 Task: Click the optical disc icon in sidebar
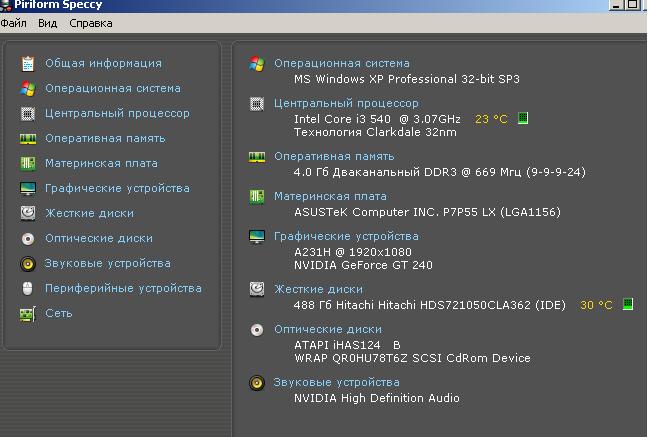click(27, 239)
